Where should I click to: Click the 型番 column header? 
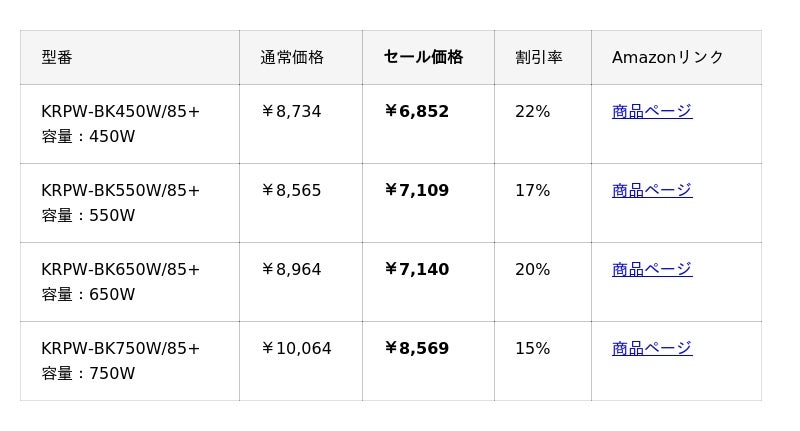57,58
